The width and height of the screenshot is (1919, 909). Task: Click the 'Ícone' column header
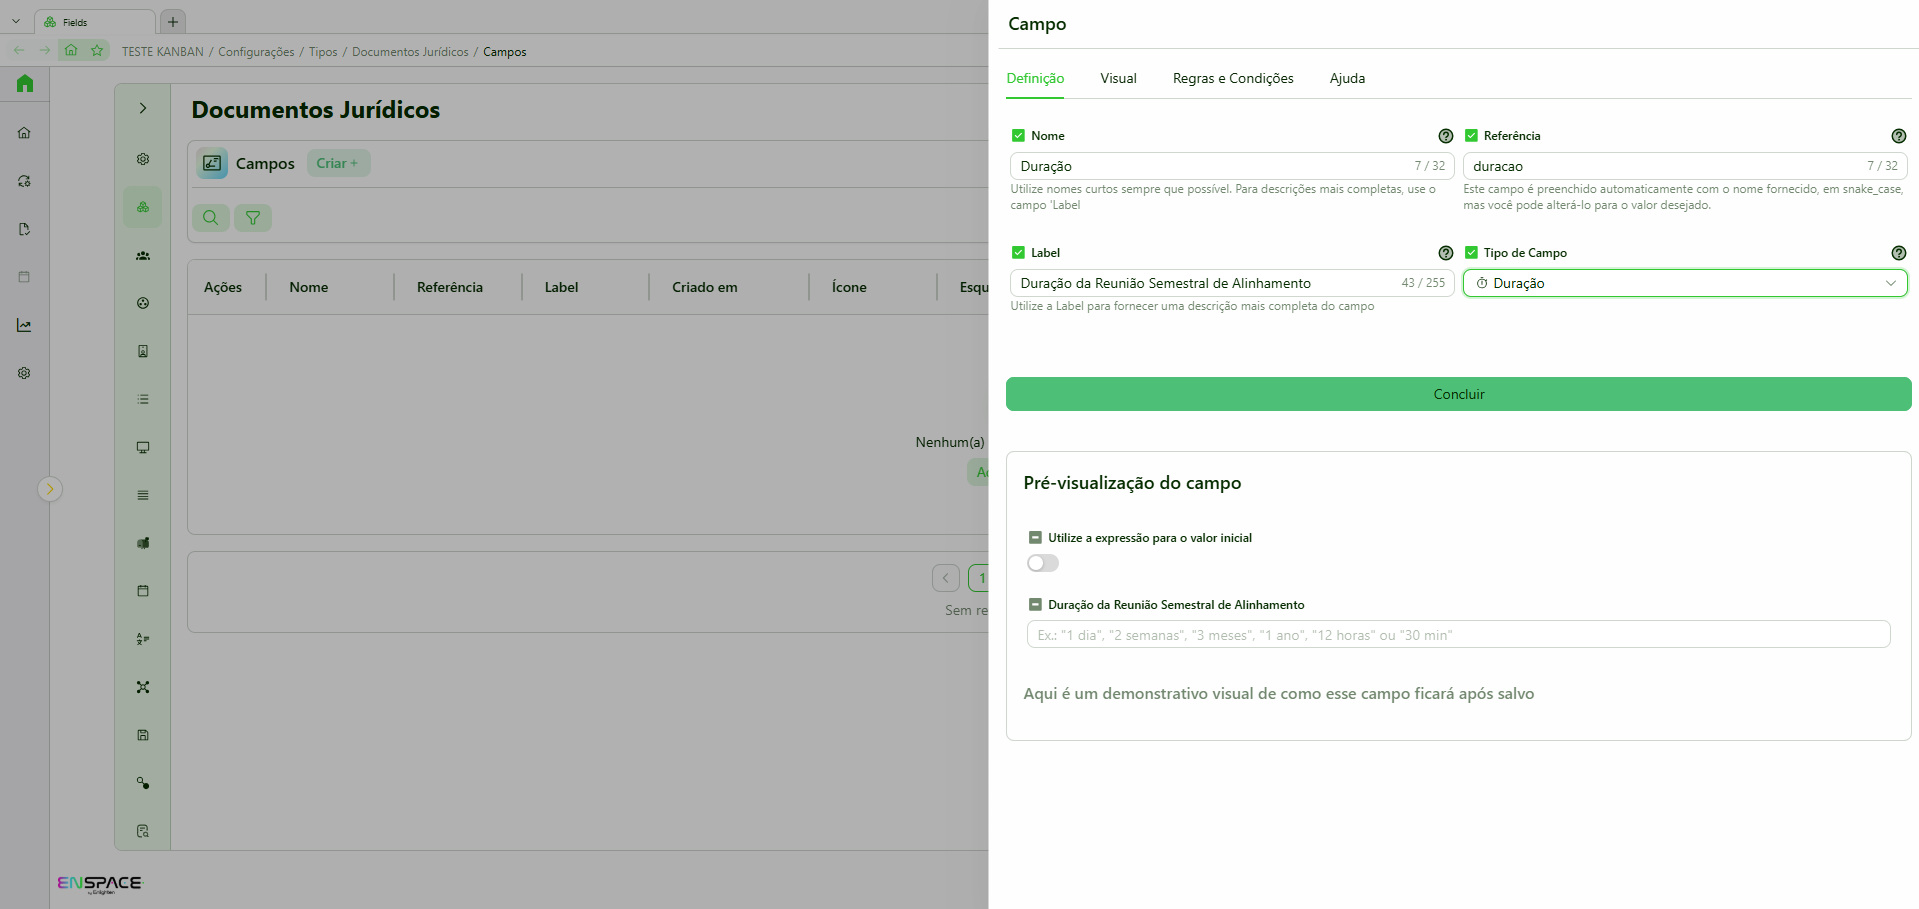[x=849, y=287]
